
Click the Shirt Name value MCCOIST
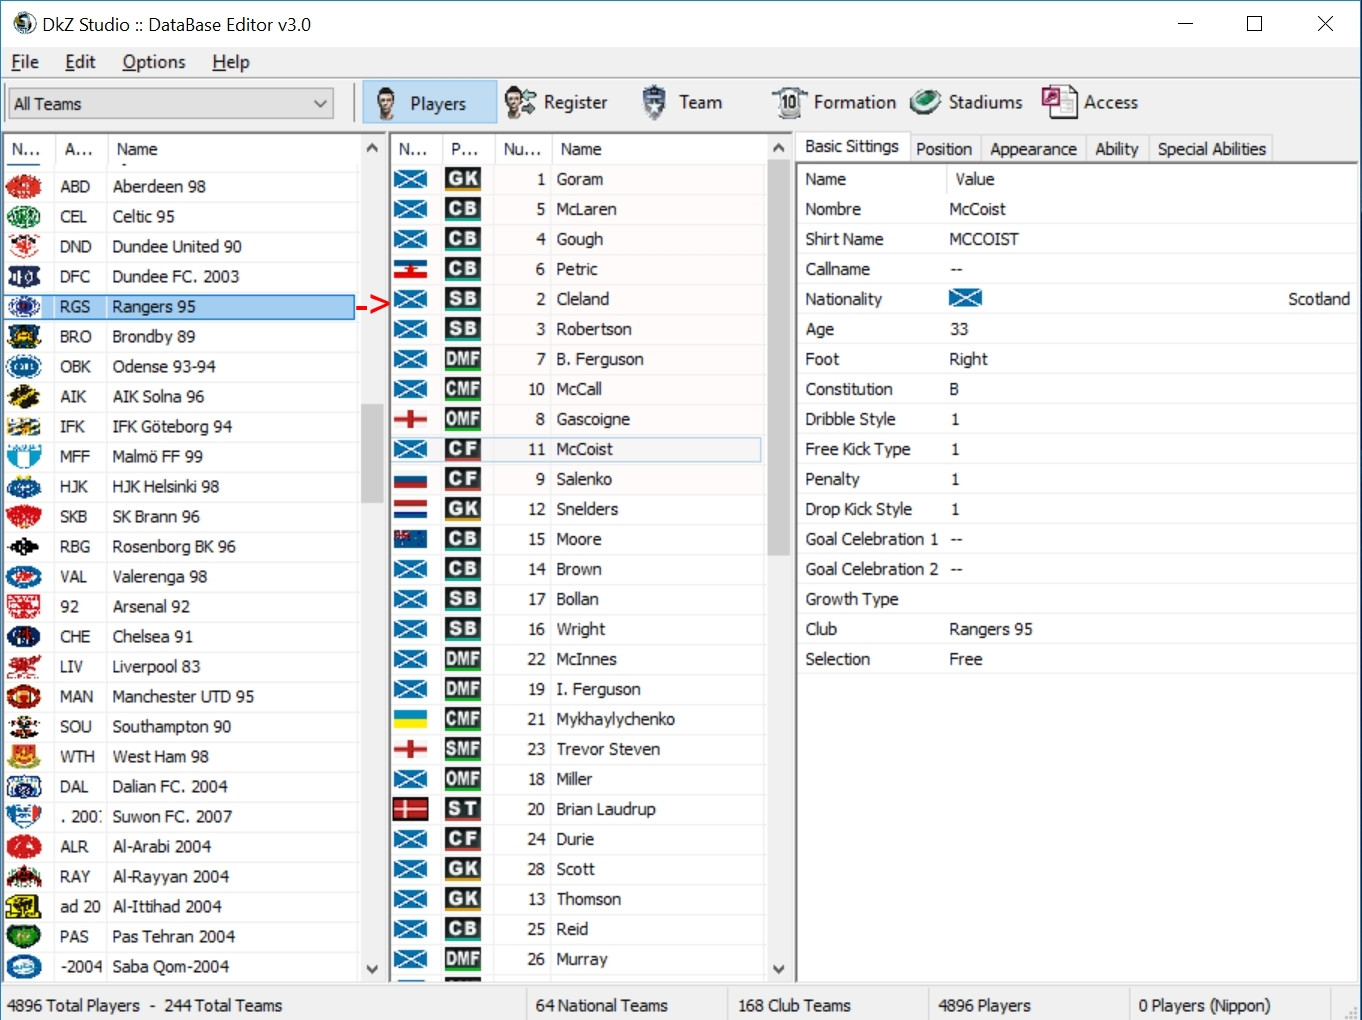point(984,239)
